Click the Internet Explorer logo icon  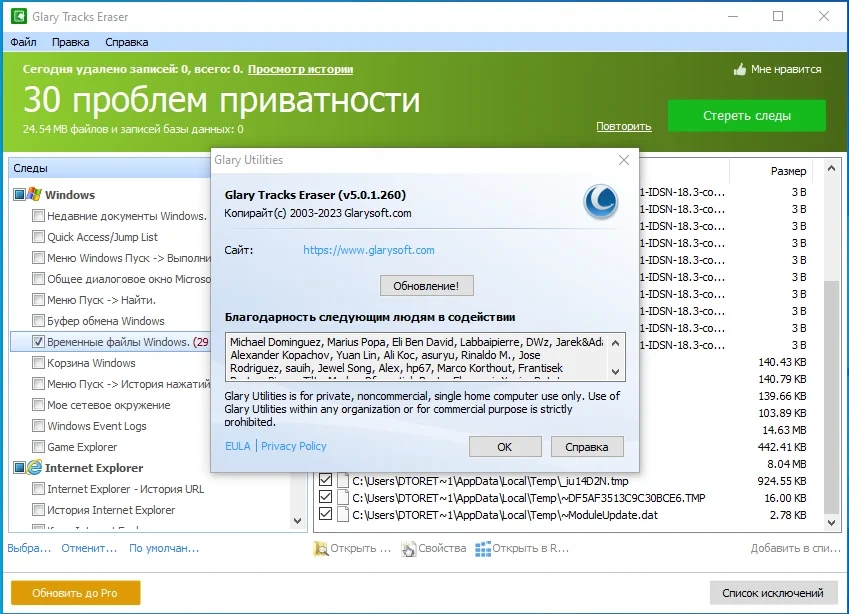[x=34, y=467]
